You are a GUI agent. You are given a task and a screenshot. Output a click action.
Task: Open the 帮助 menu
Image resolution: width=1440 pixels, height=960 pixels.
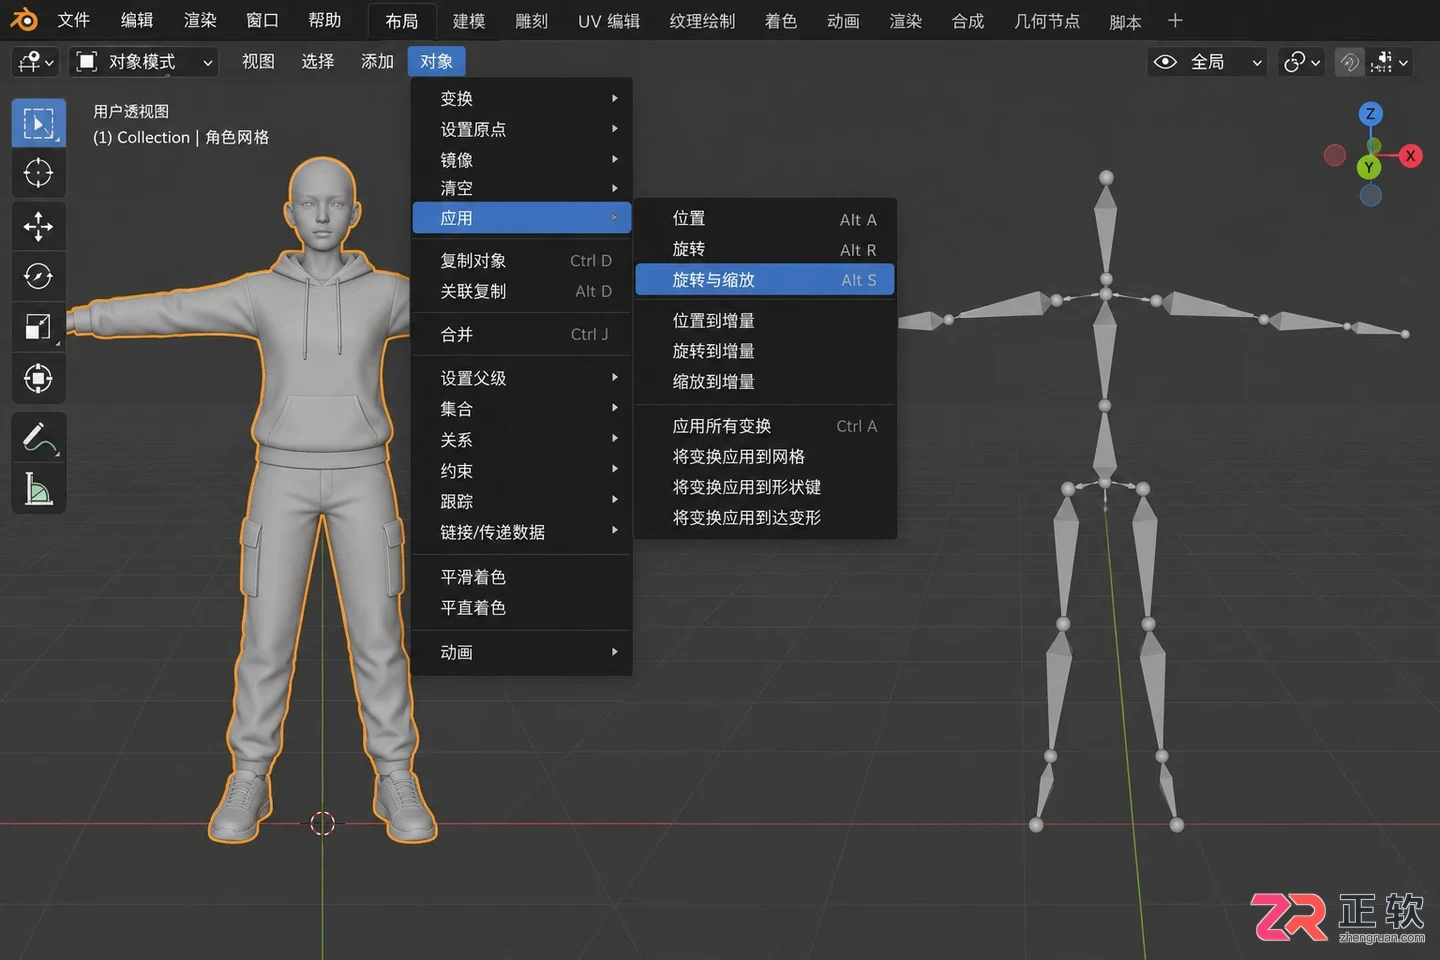pos(324,21)
